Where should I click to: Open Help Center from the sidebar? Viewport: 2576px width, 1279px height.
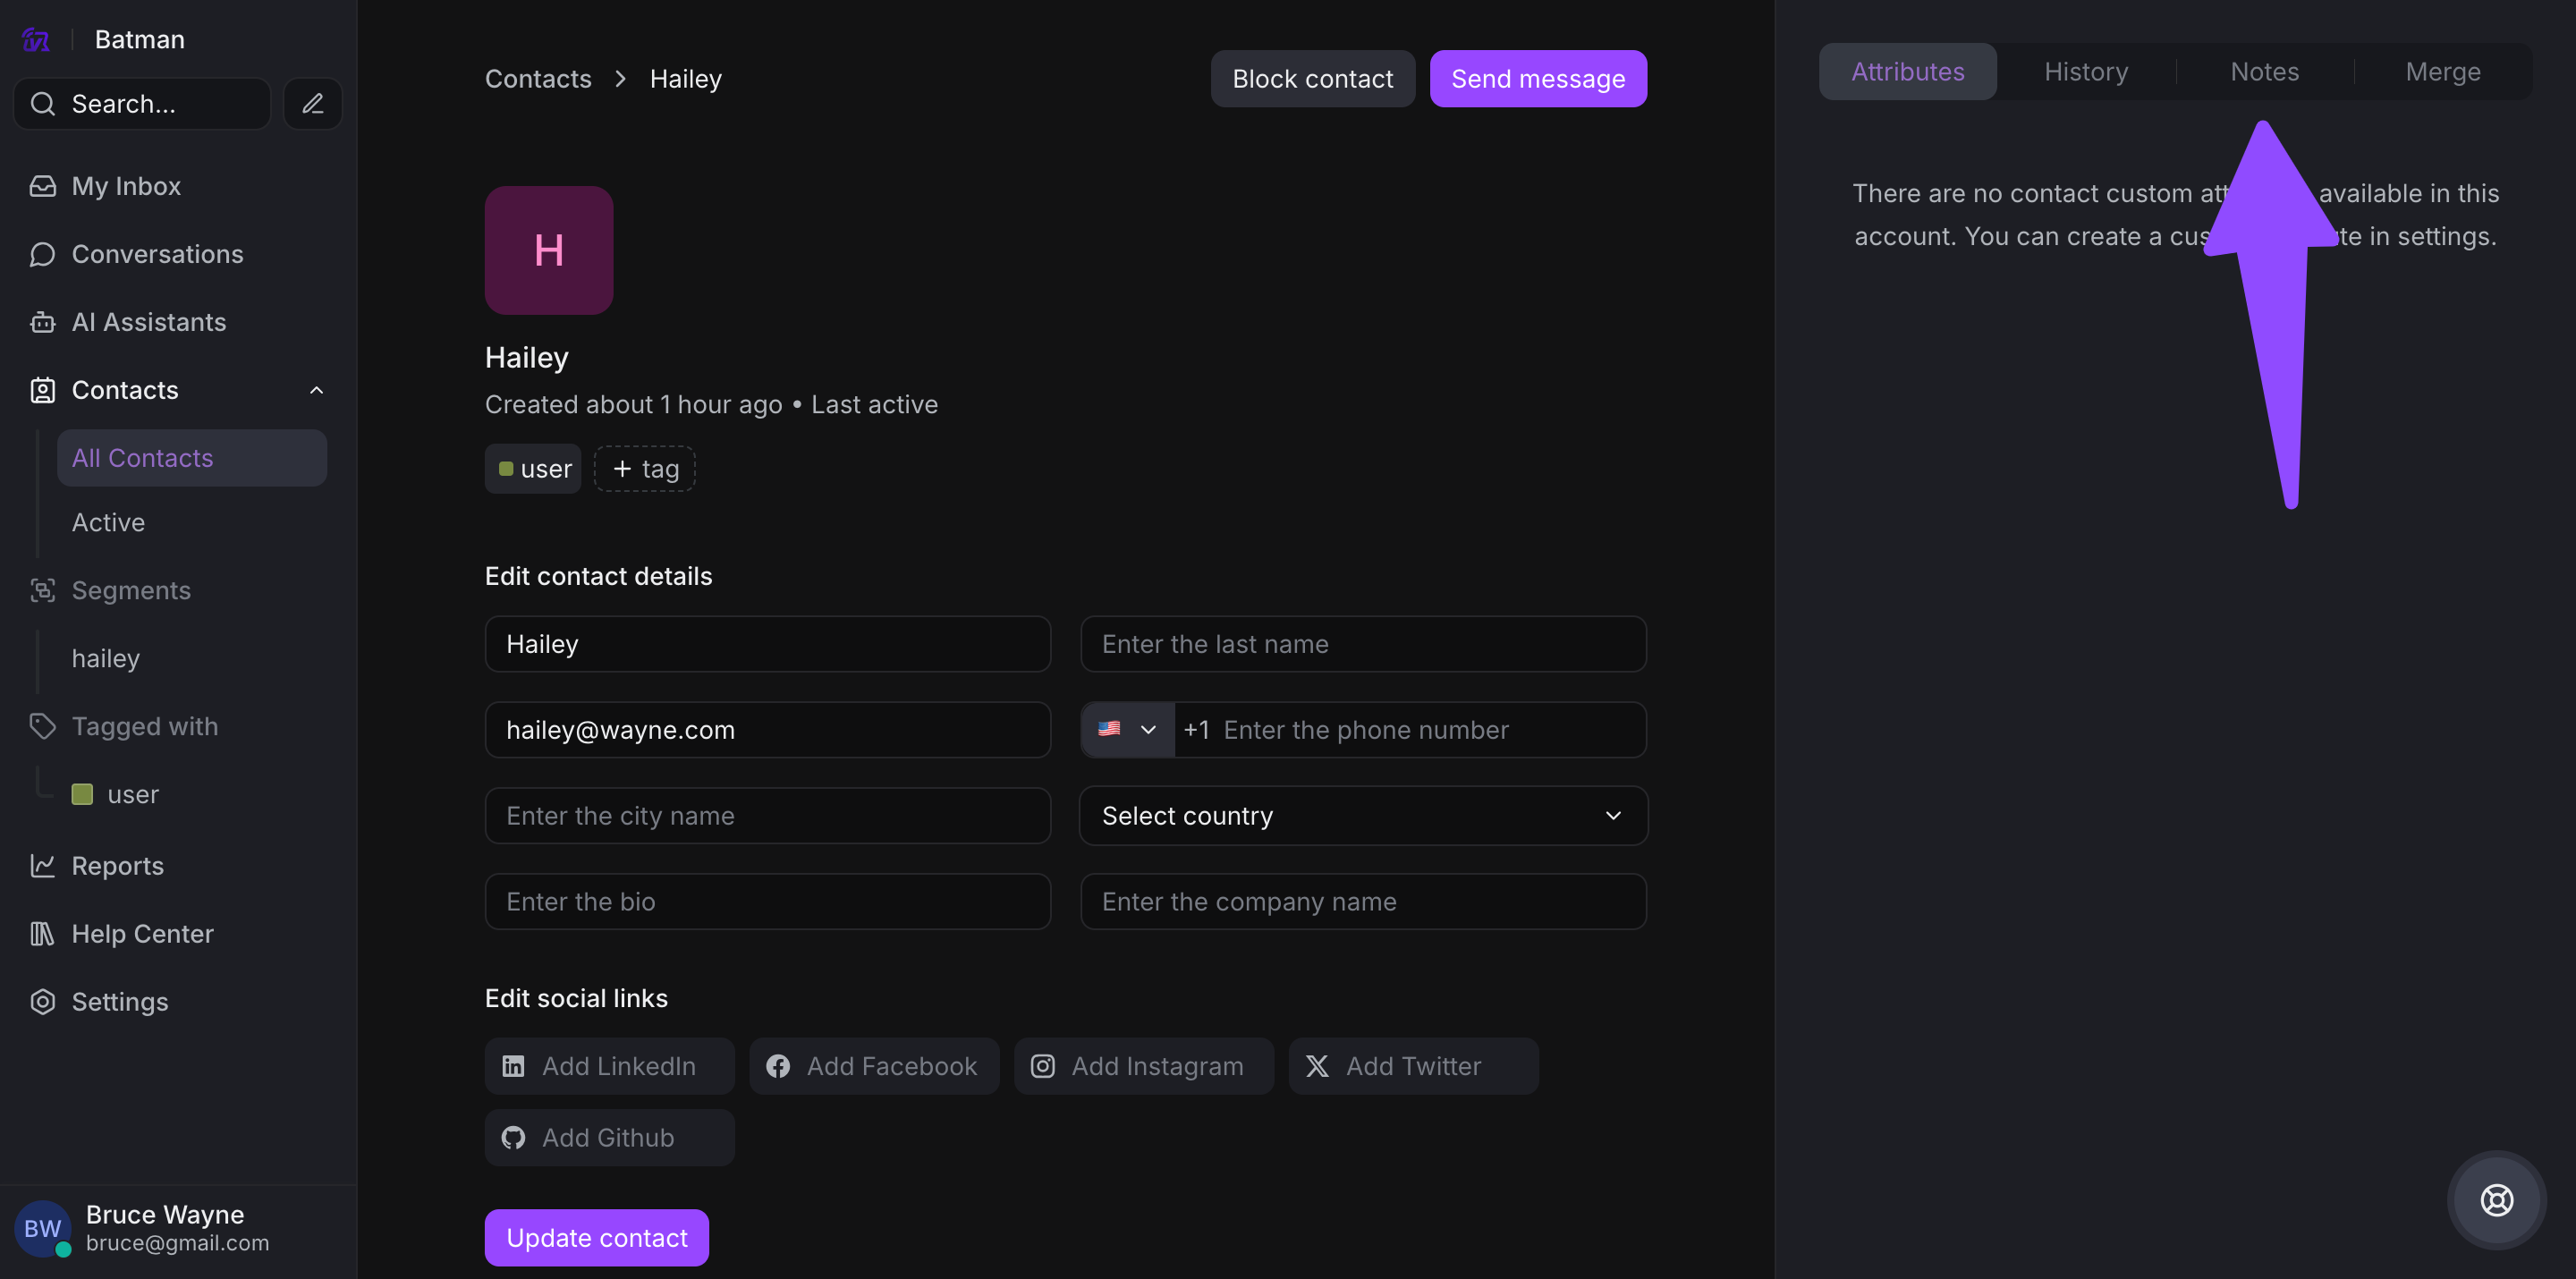click(x=142, y=934)
